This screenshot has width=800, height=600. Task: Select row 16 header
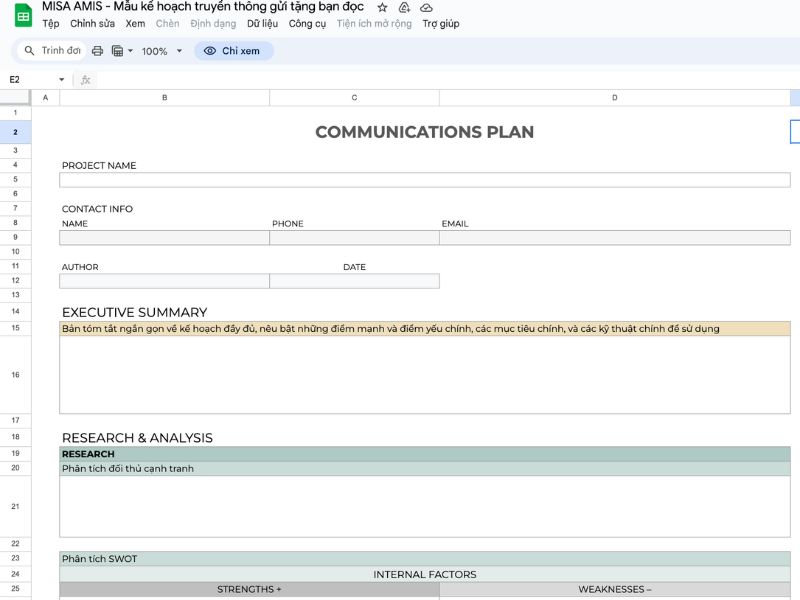tap(15, 375)
